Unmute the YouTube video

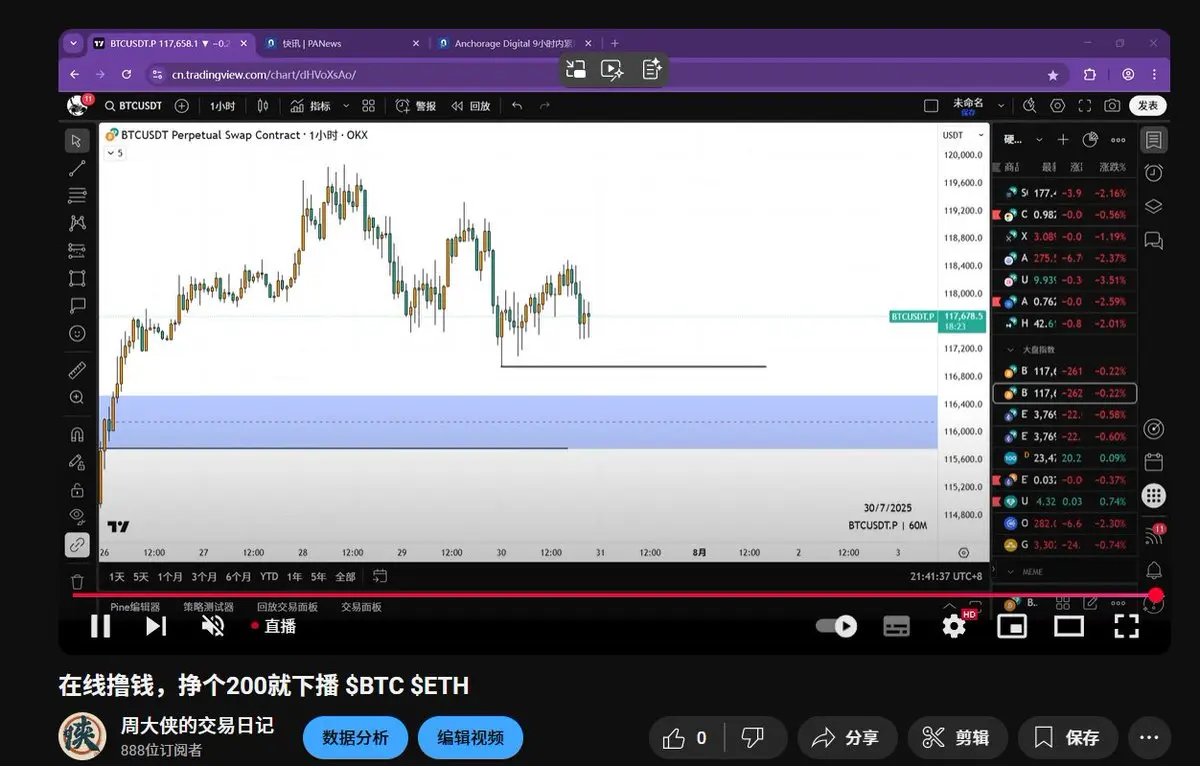click(213, 626)
